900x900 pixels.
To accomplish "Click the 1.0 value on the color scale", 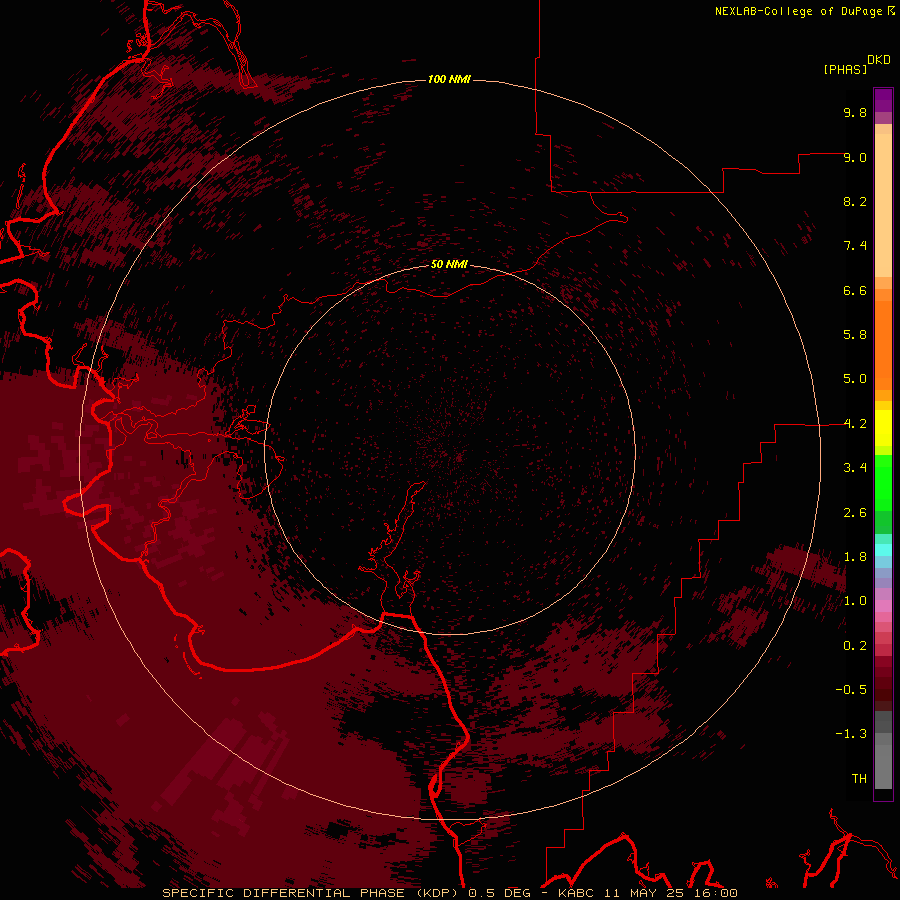I will pos(855,601).
